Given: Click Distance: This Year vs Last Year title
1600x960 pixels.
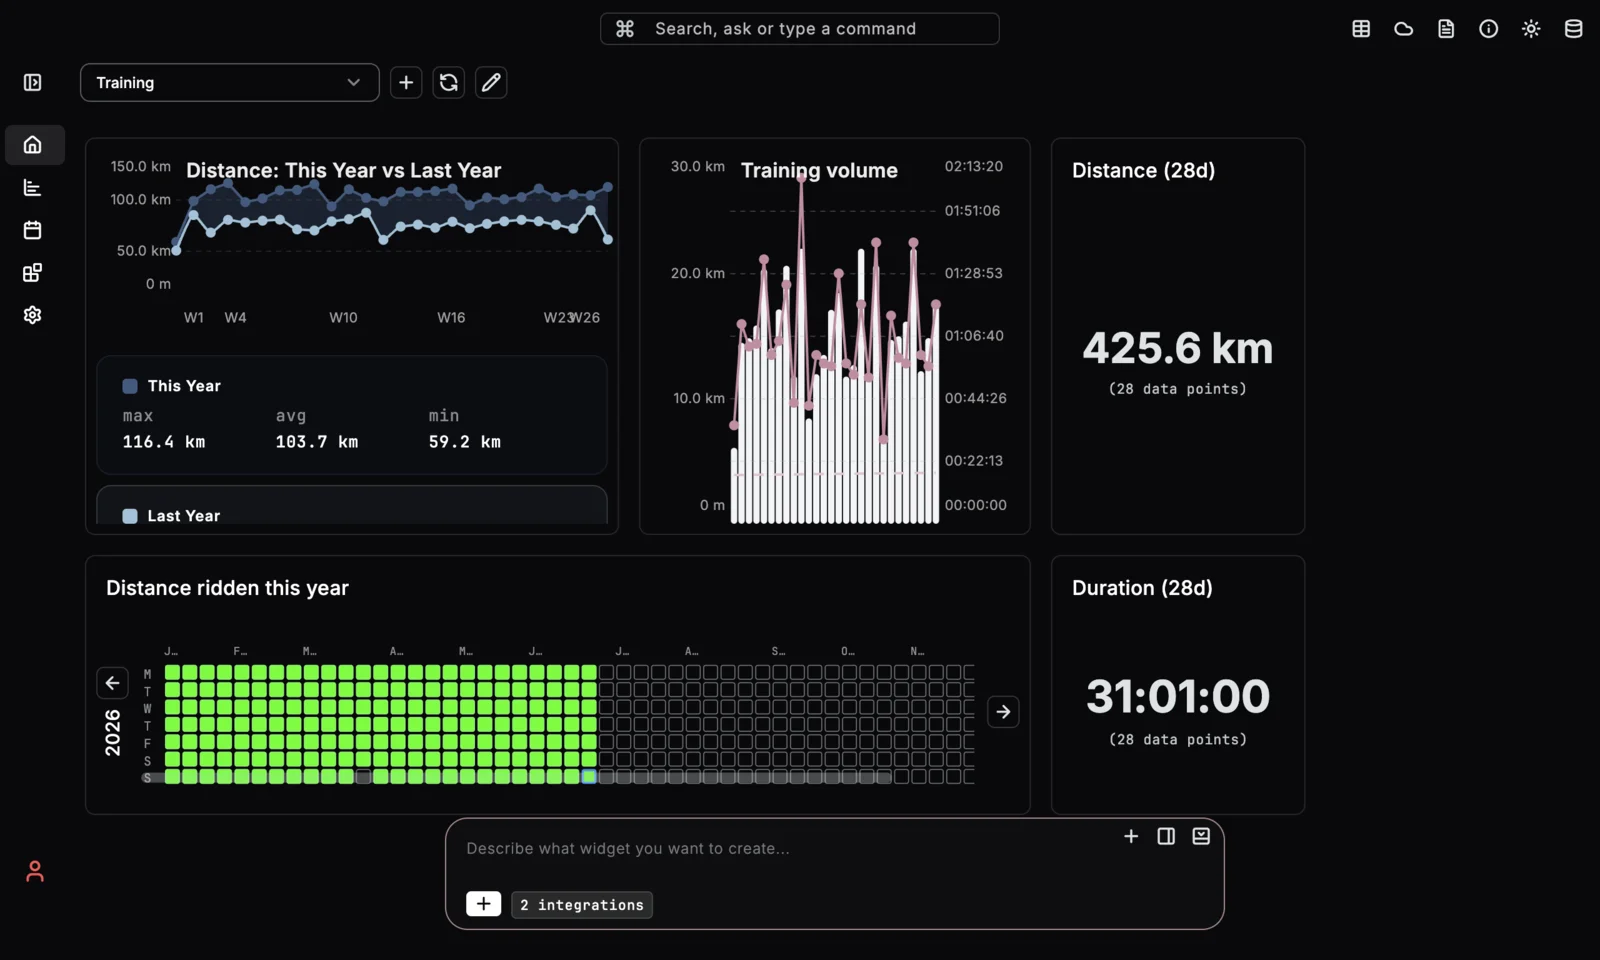Looking at the screenshot, I should (x=344, y=171).
